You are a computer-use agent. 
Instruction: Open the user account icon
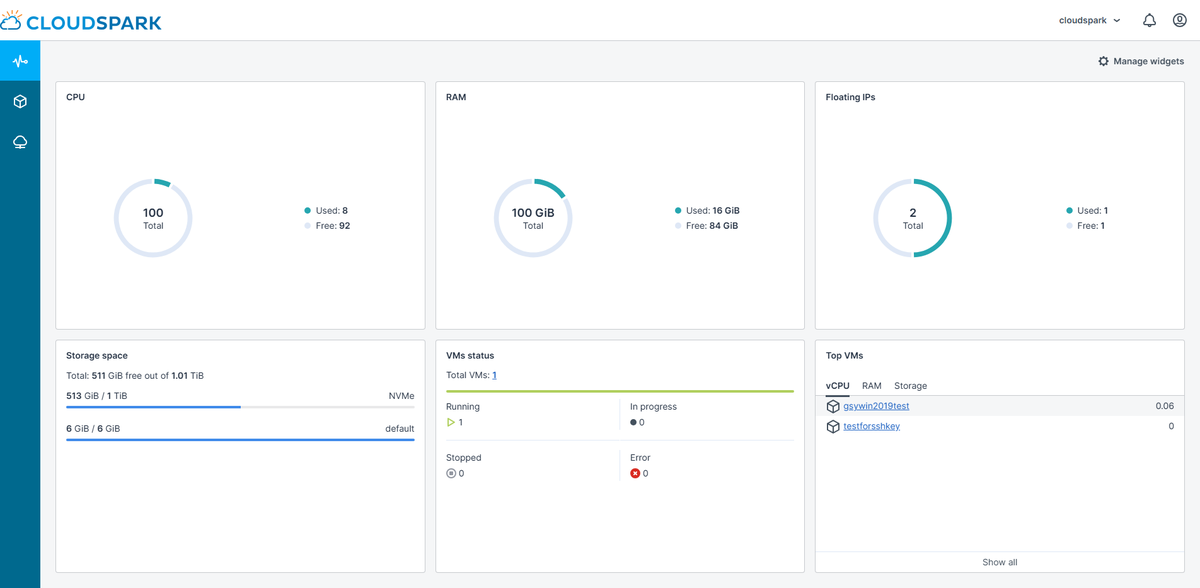(x=1179, y=20)
